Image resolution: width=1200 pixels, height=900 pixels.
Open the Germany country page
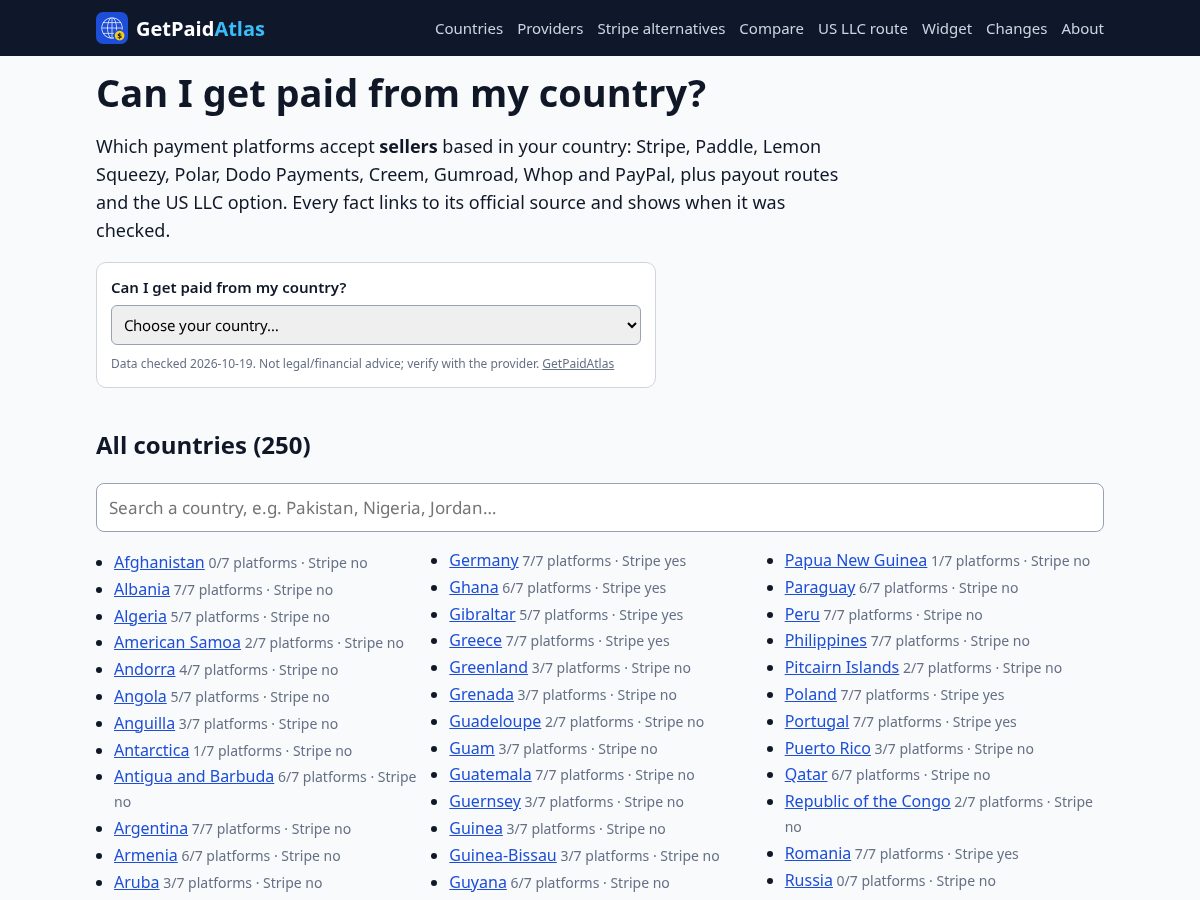tap(484, 560)
